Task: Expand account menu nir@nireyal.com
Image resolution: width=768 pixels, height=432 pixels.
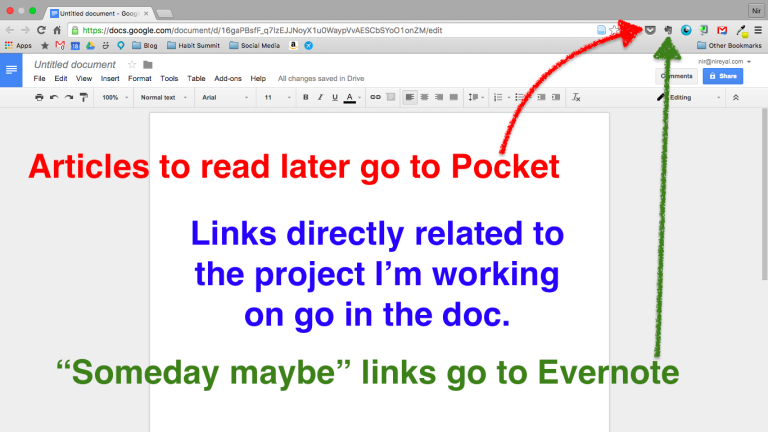Action: (x=724, y=62)
